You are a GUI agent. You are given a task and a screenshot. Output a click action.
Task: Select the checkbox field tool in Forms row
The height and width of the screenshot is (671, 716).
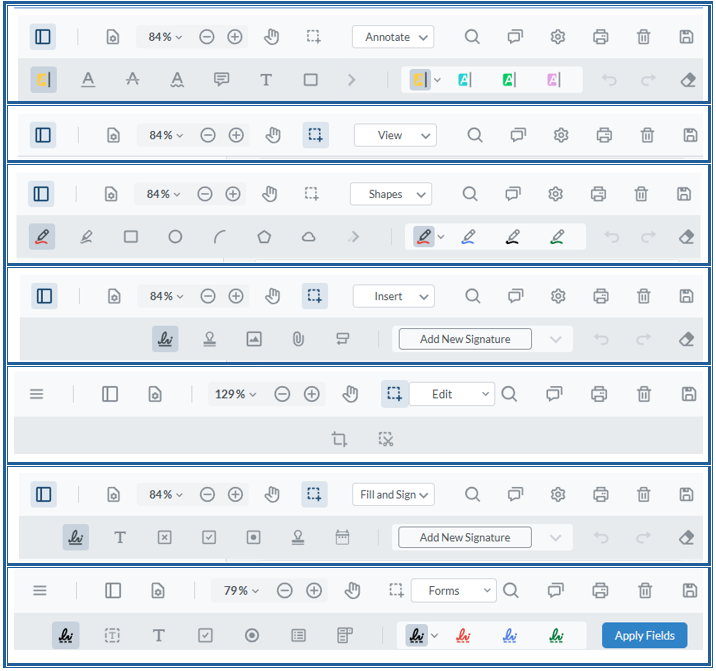(x=205, y=635)
